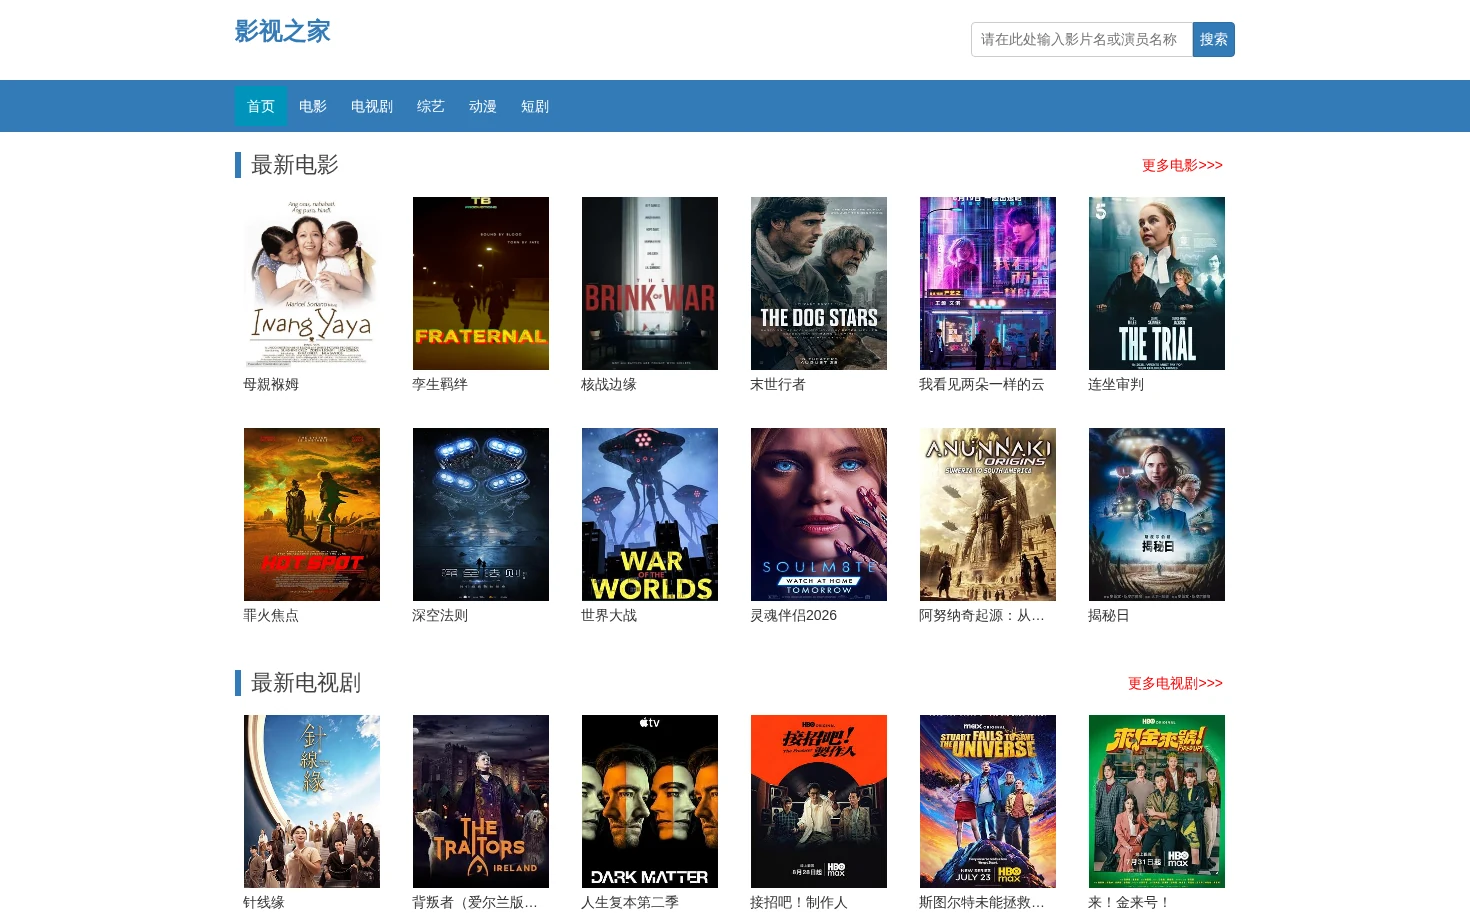
Task: Click the 背叛者（爱尔兰版 series title
Action: [x=475, y=902]
